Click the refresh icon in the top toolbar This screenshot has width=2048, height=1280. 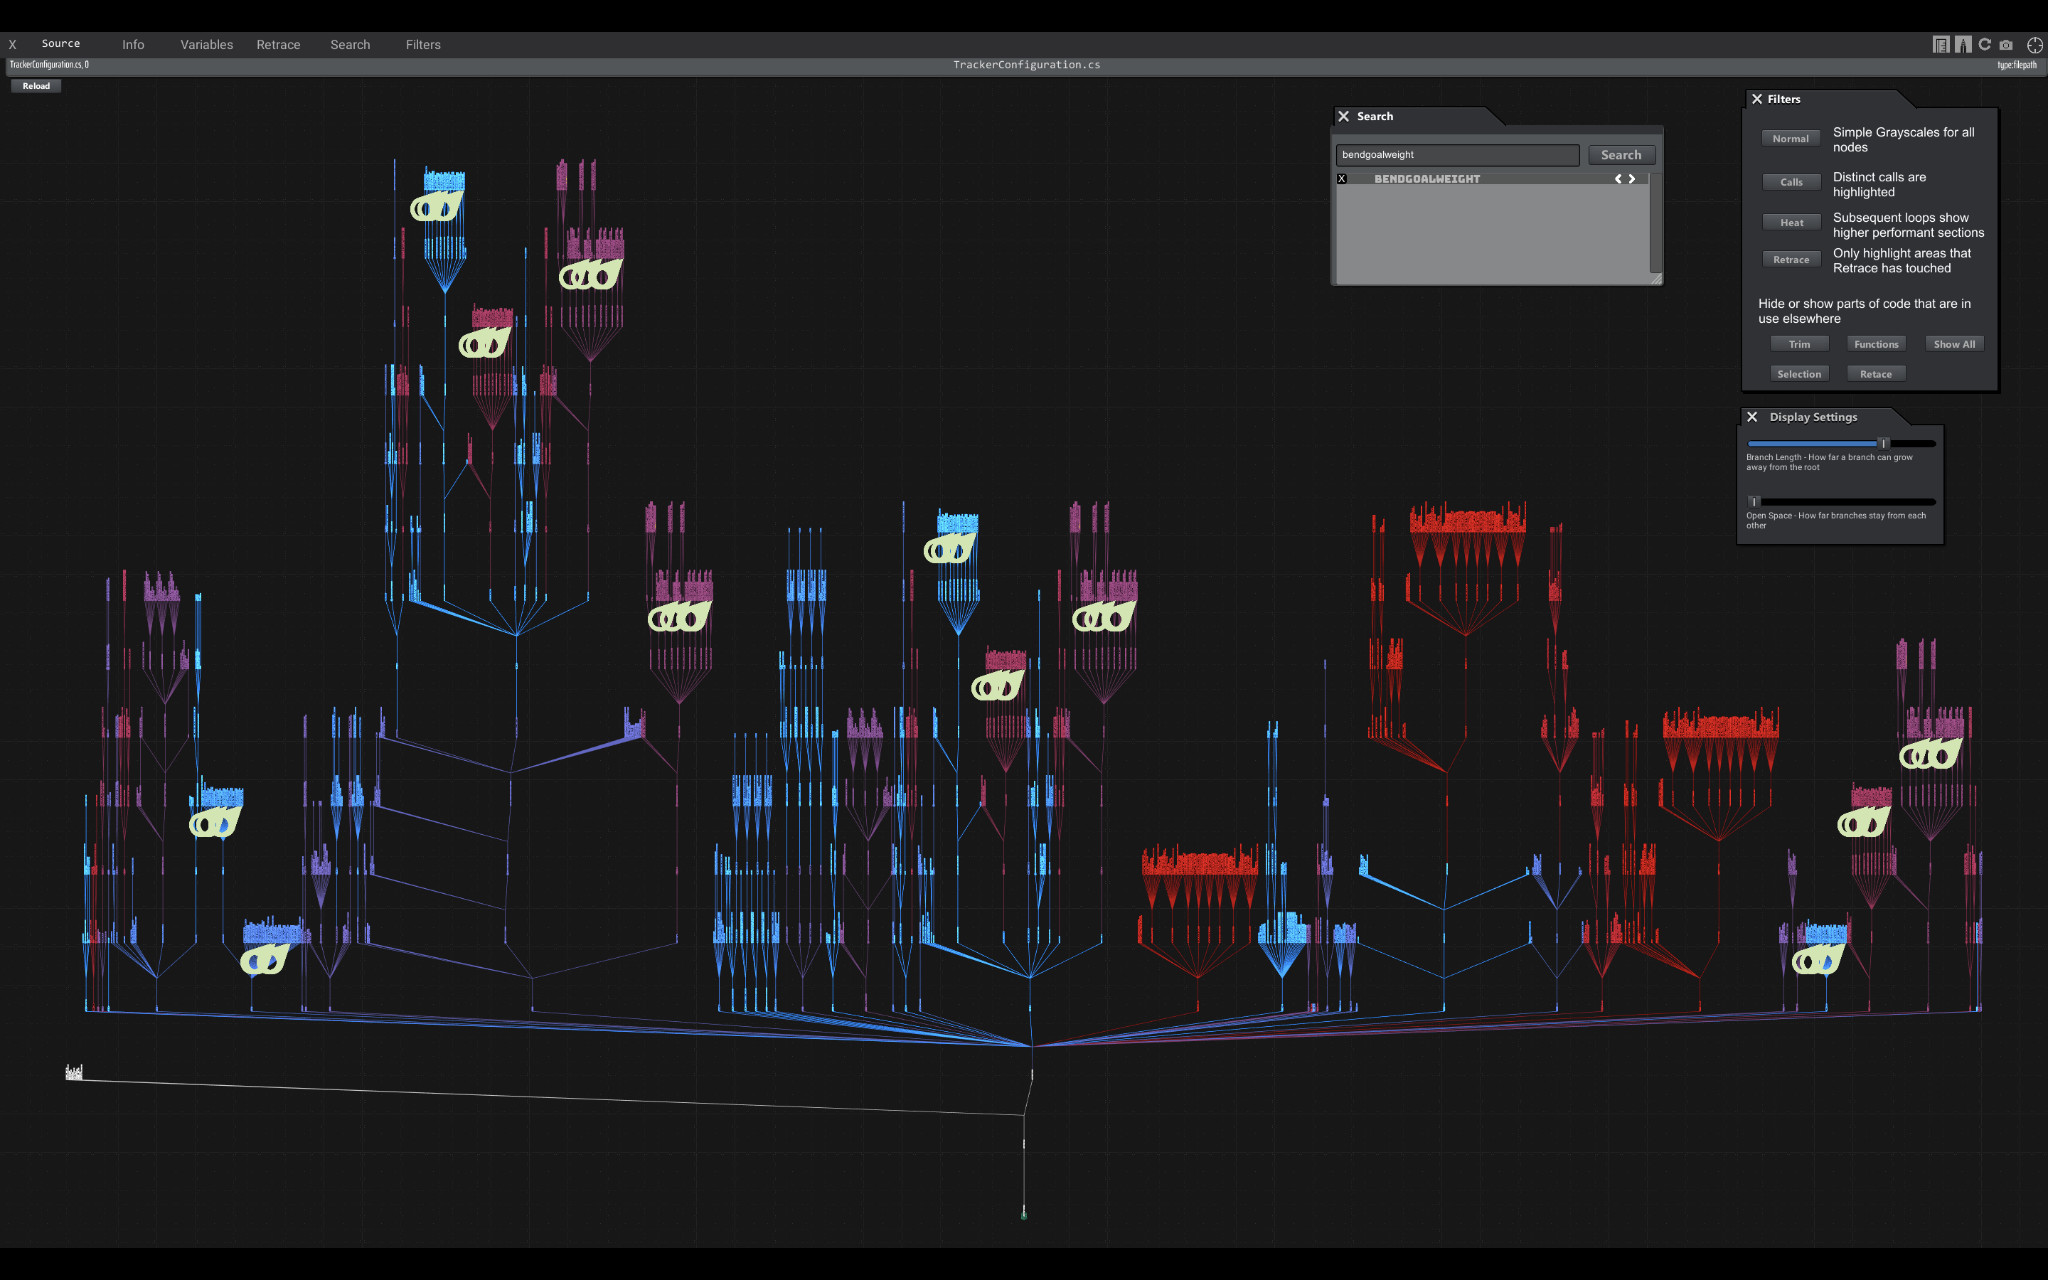coord(1984,45)
